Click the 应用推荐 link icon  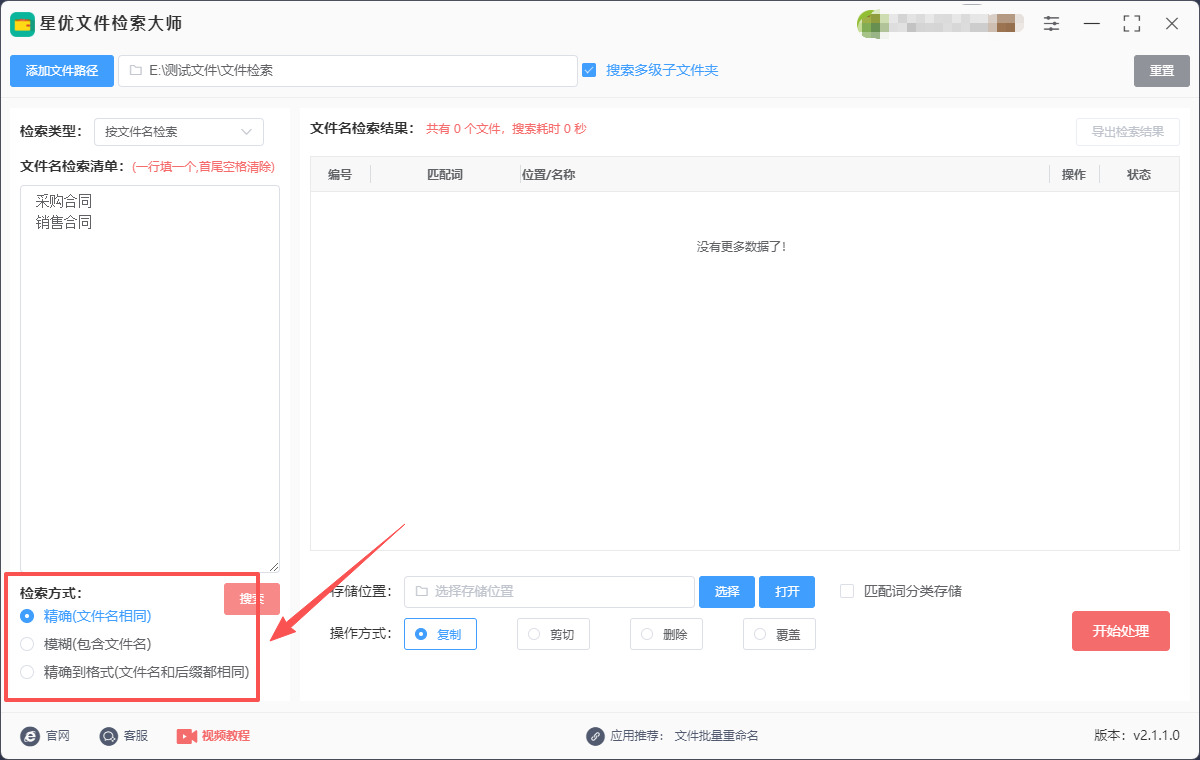pos(596,736)
